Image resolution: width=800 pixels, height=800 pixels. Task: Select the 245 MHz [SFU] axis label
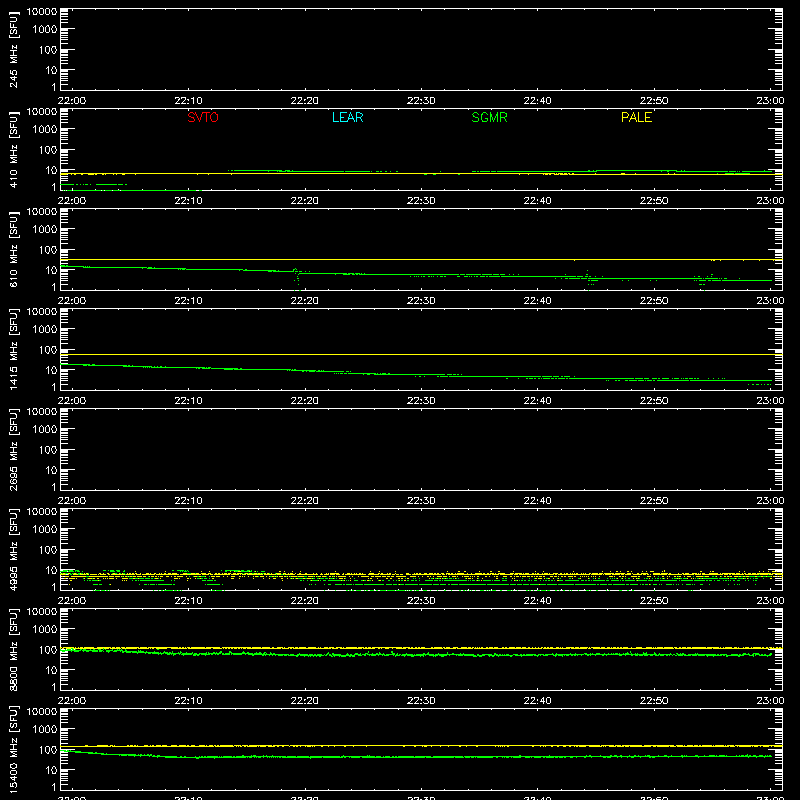click(x=13, y=49)
